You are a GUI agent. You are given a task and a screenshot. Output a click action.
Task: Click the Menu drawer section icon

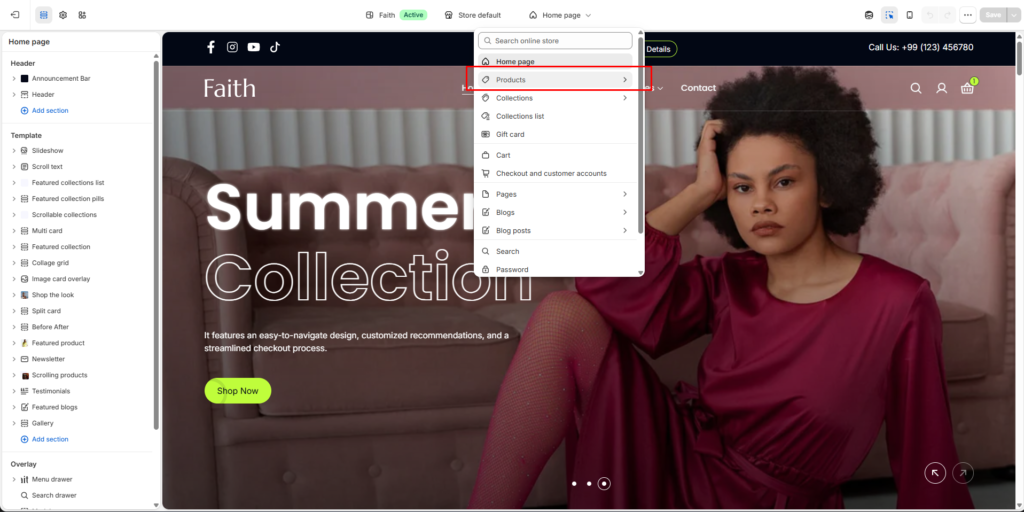click(25, 479)
